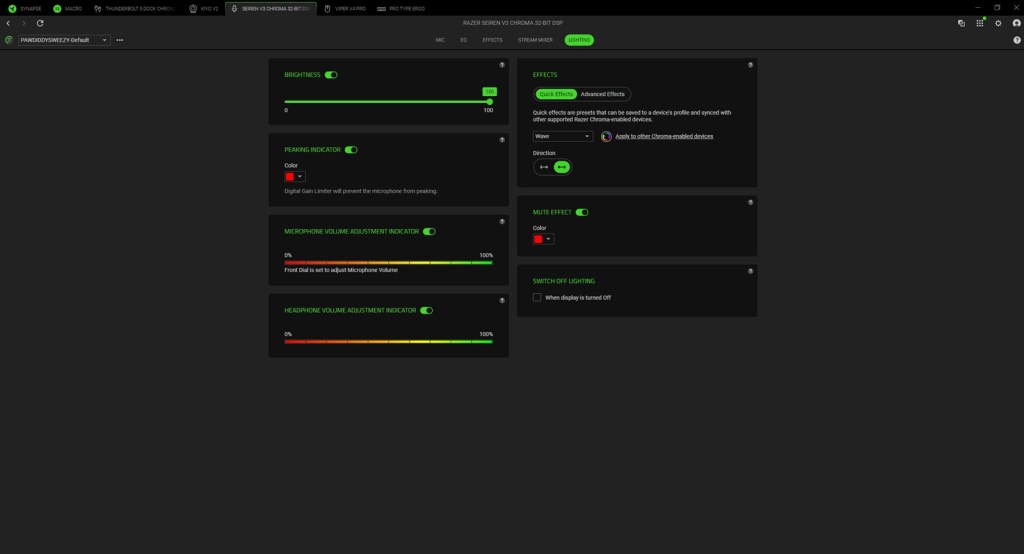Switch to the Pro Type Ergo tab
This screenshot has width=1024, height=554.
pos(401,8)
